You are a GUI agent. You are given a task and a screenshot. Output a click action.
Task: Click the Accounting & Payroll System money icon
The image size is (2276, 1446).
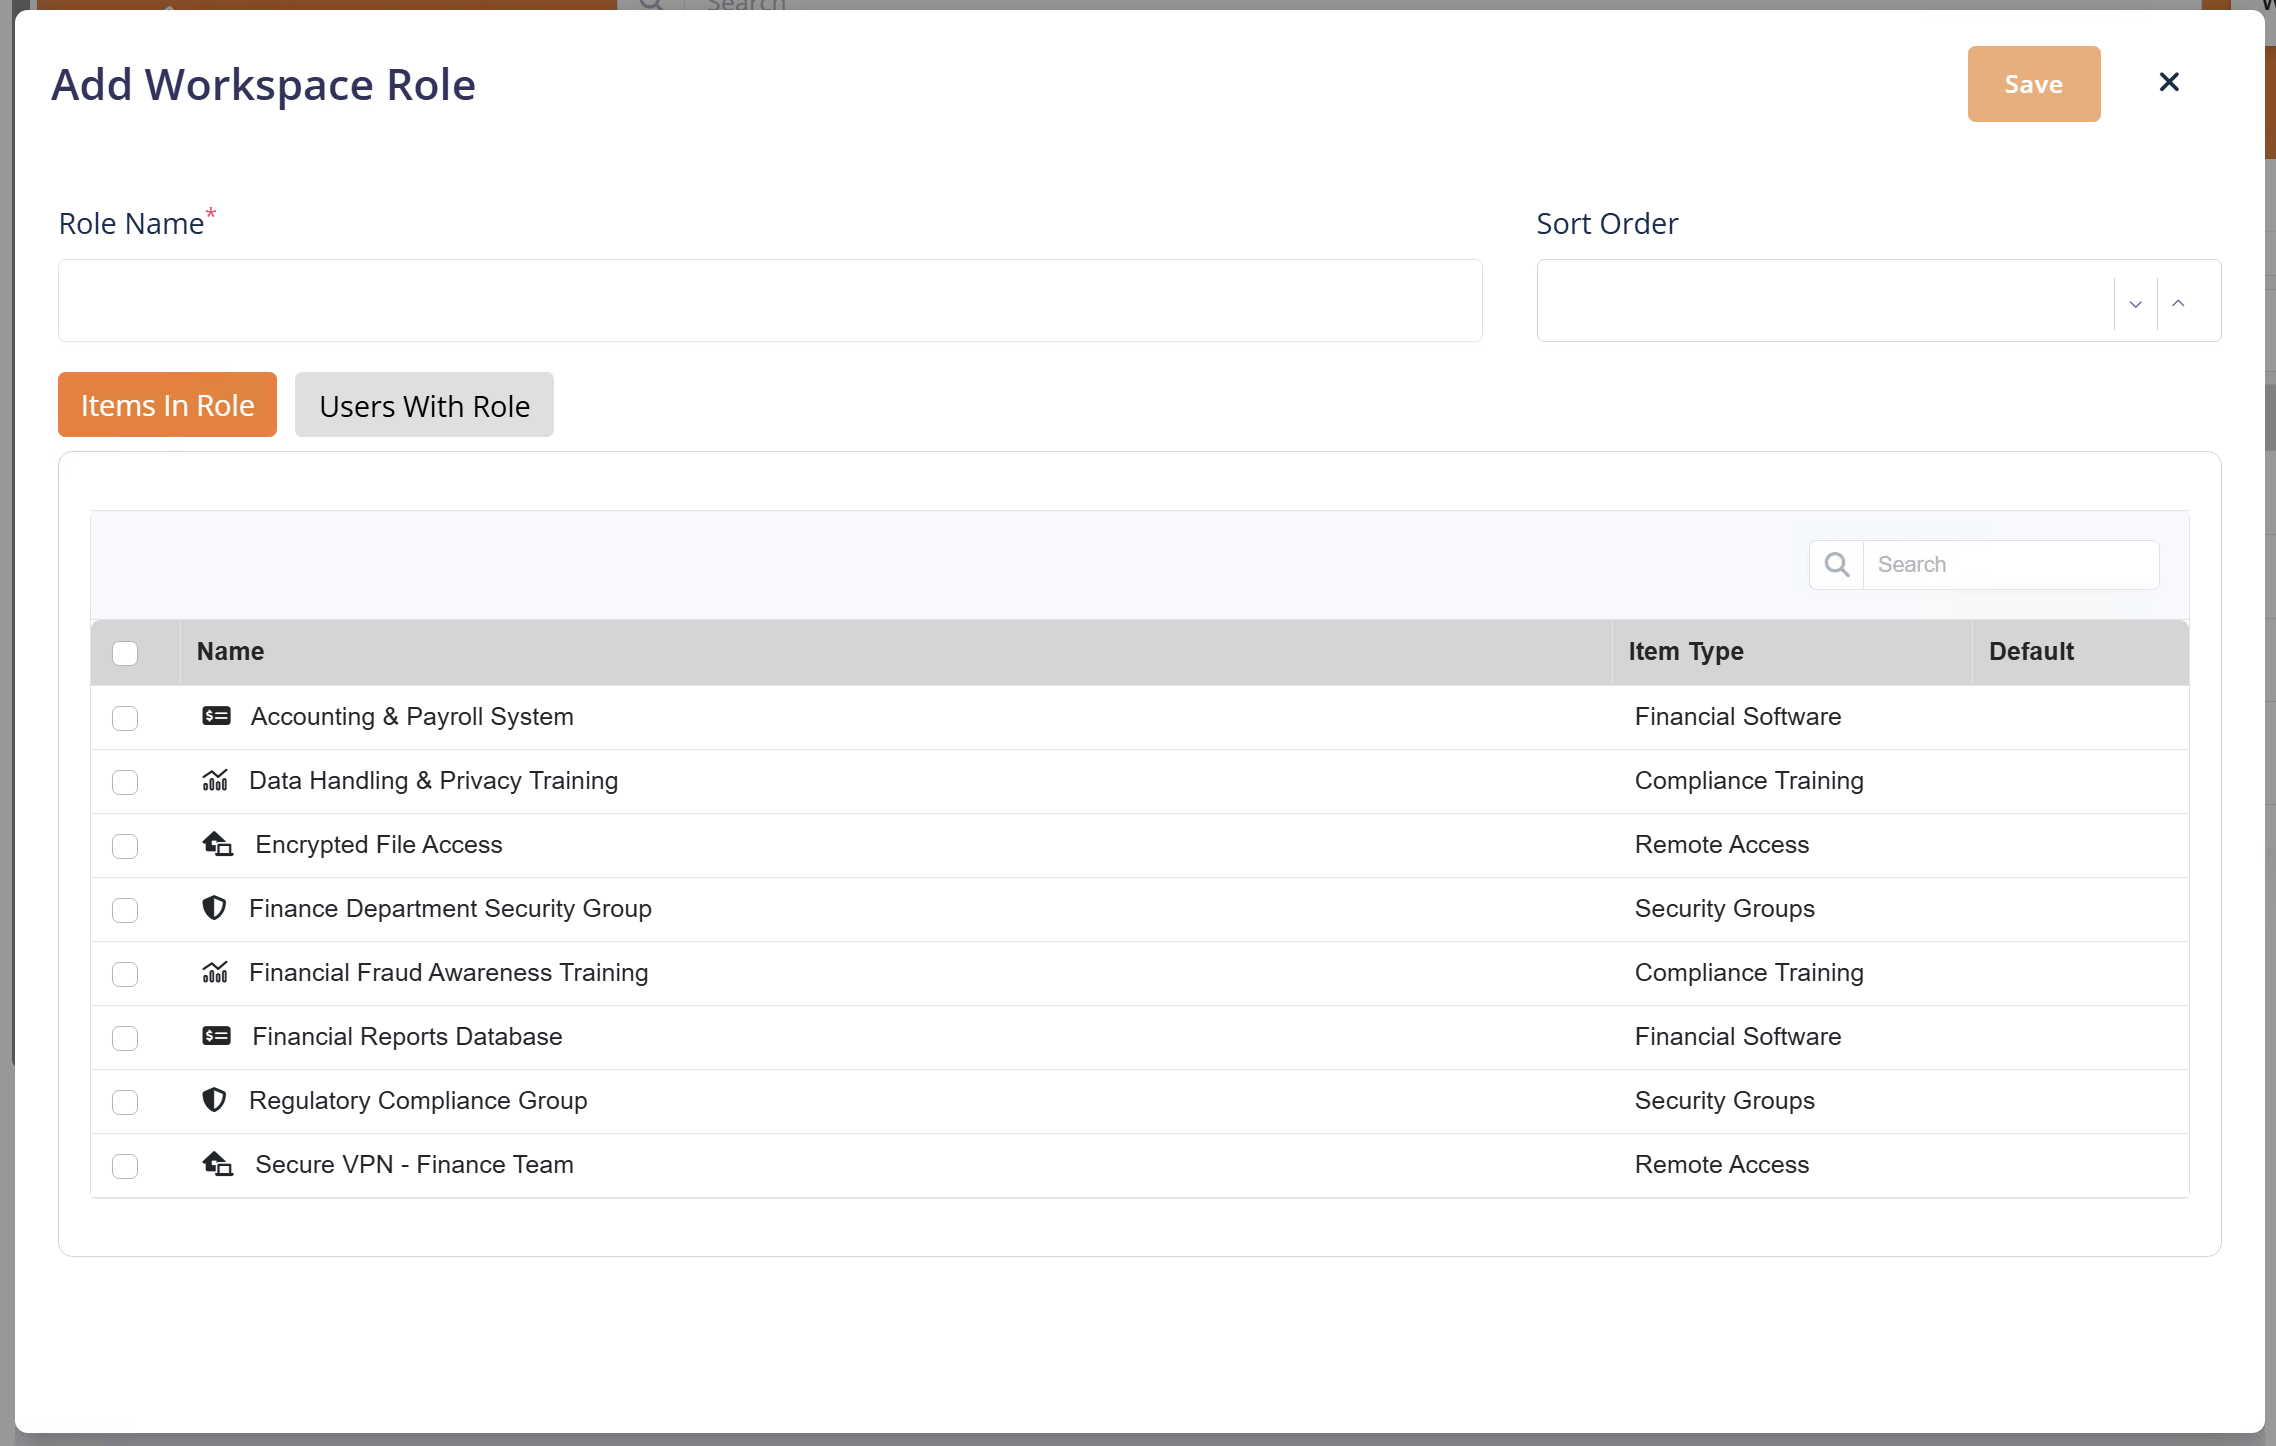tap(216, 716)
